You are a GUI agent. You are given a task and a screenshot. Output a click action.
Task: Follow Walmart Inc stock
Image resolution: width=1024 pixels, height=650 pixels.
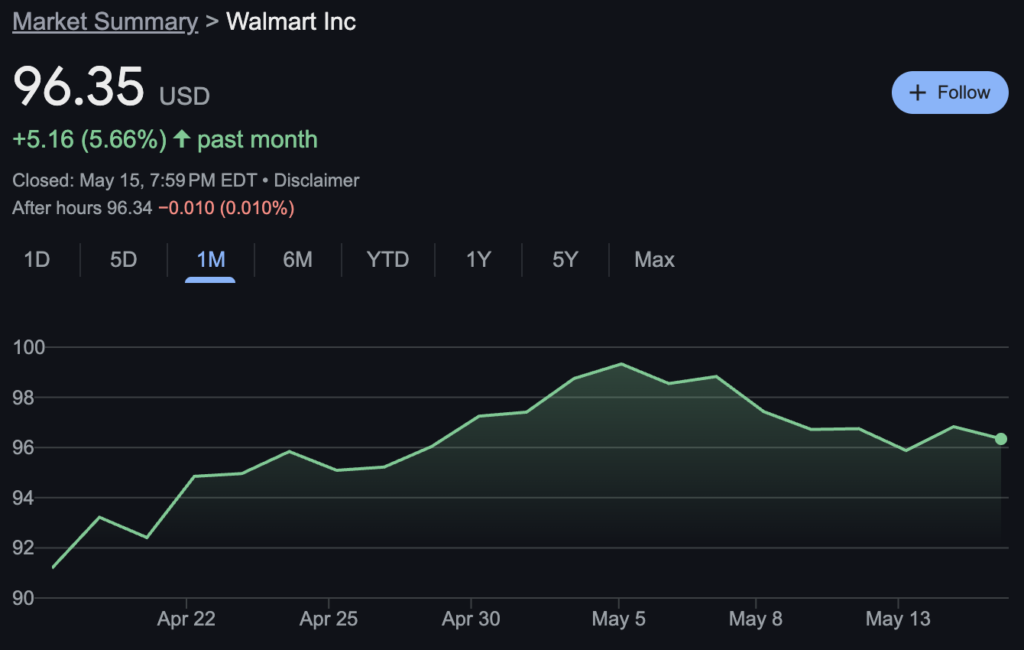pyautogui.click(x=950, y=92)
